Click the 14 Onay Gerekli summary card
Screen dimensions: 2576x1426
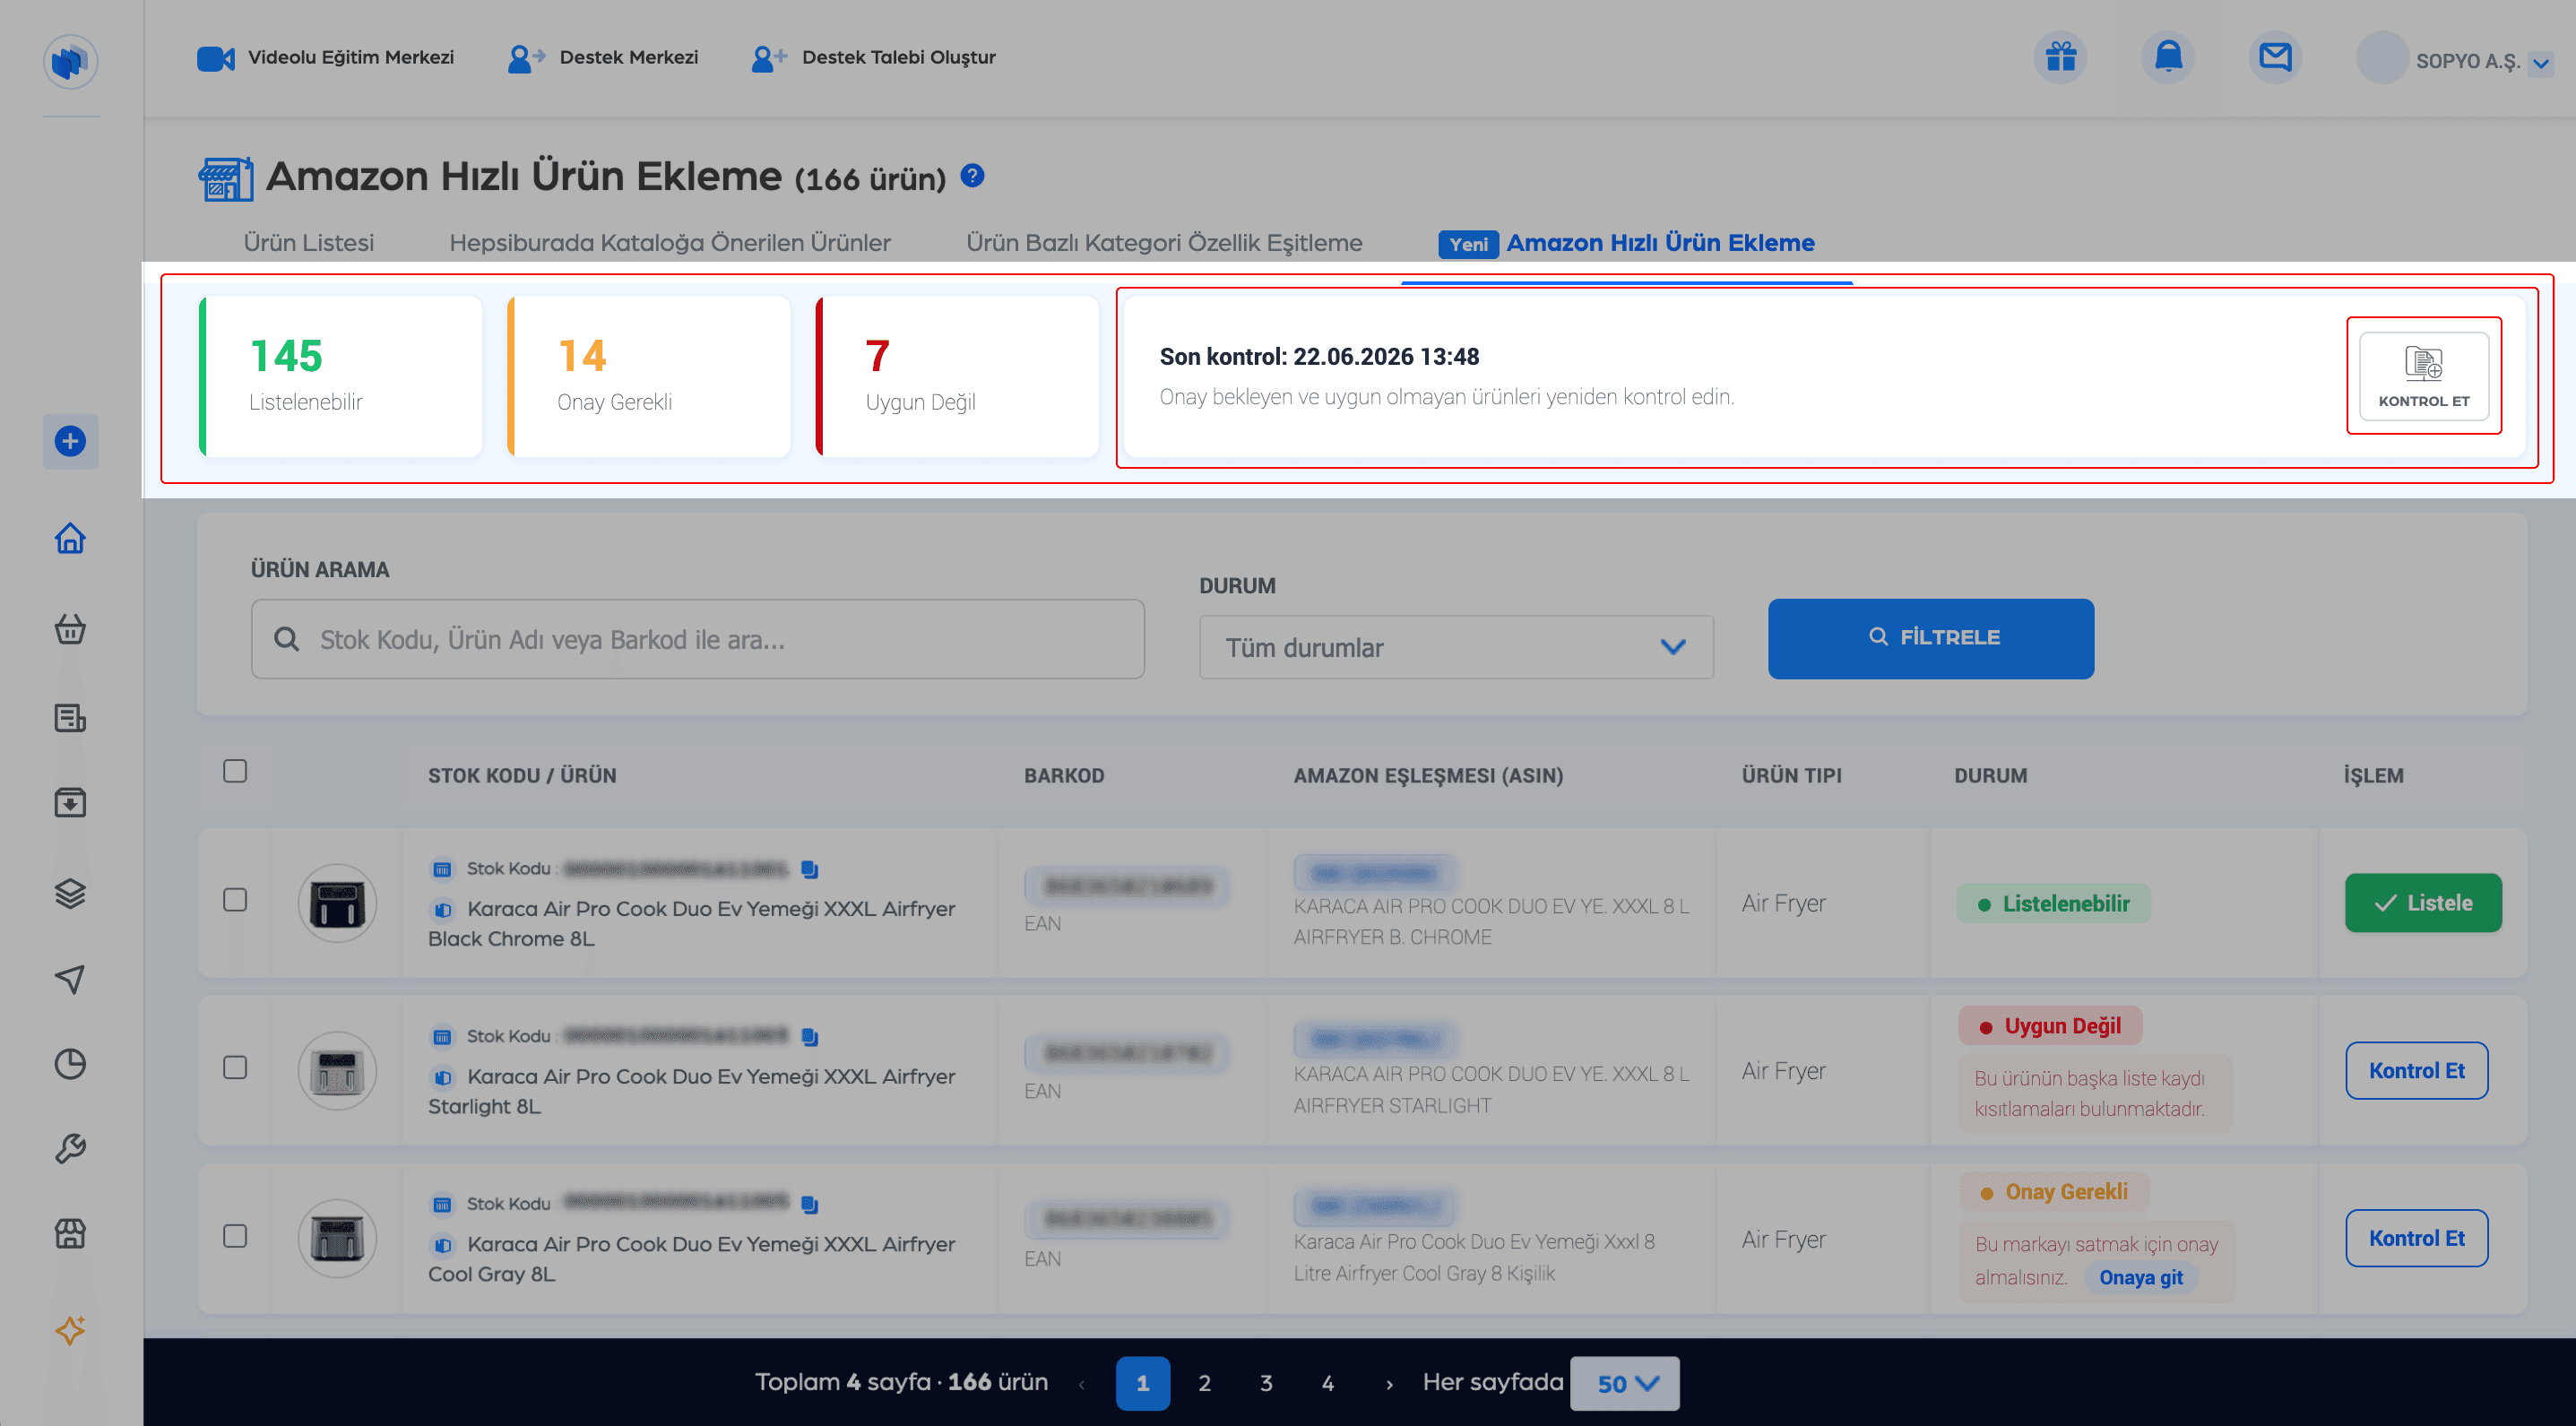click(649, 376)
